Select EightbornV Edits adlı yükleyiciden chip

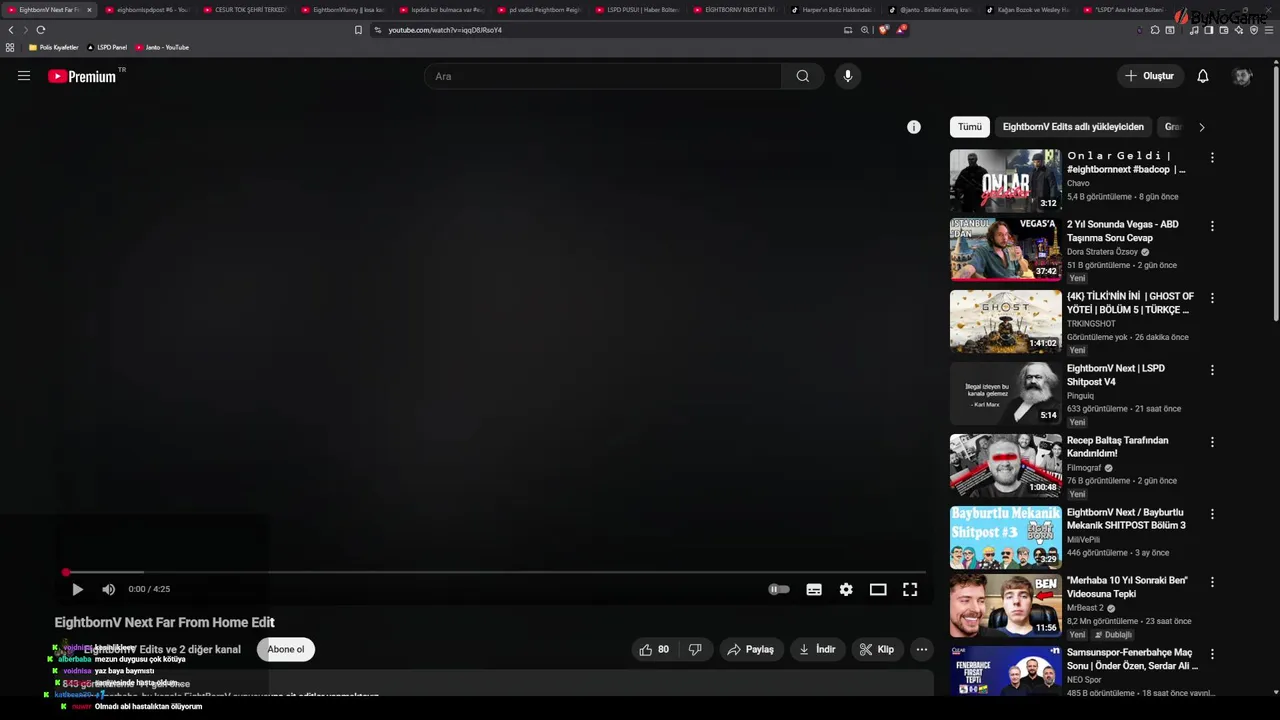(x=1073, y=127)
